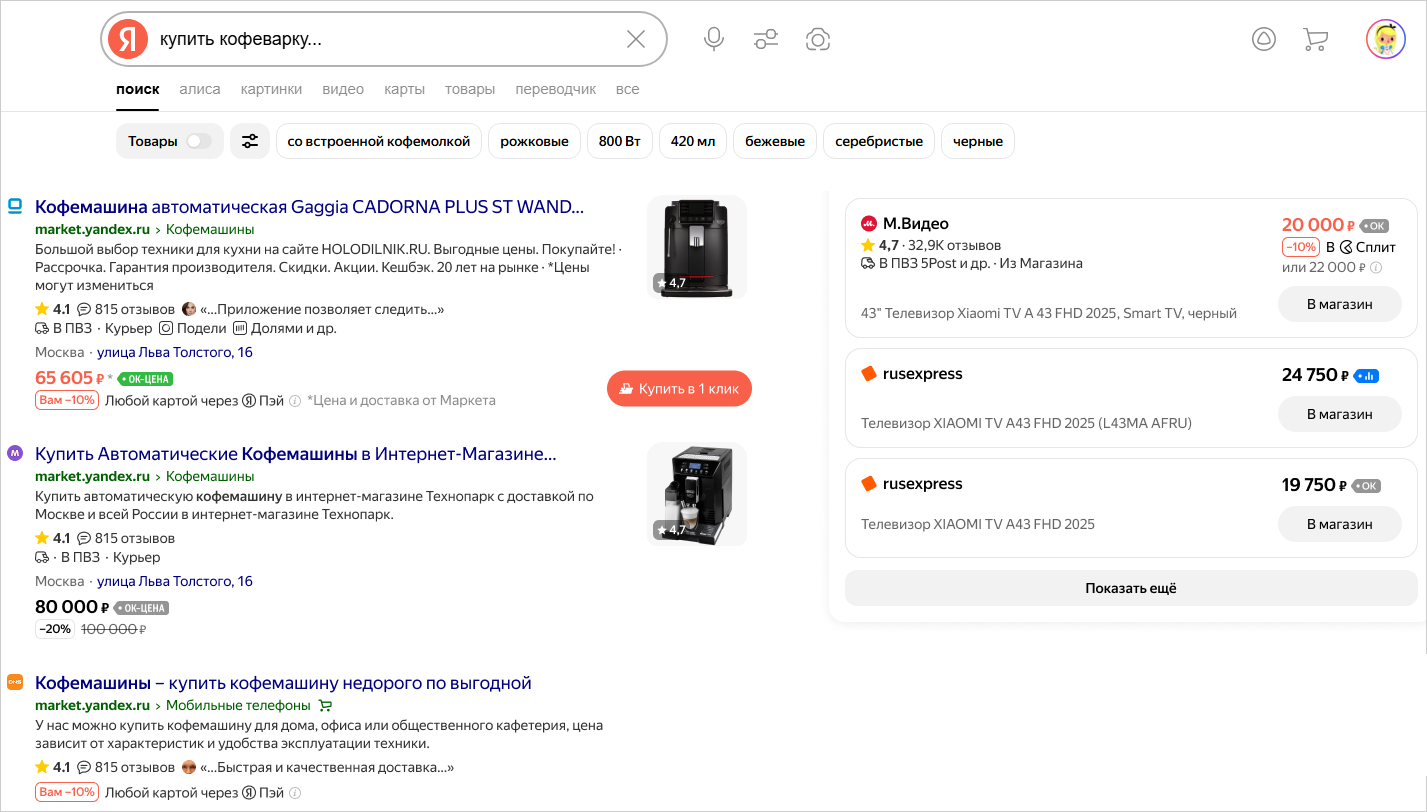Click Купить в 1 клик button
1427x812 pixels.
pyautogui.click(x=679, y=388)
